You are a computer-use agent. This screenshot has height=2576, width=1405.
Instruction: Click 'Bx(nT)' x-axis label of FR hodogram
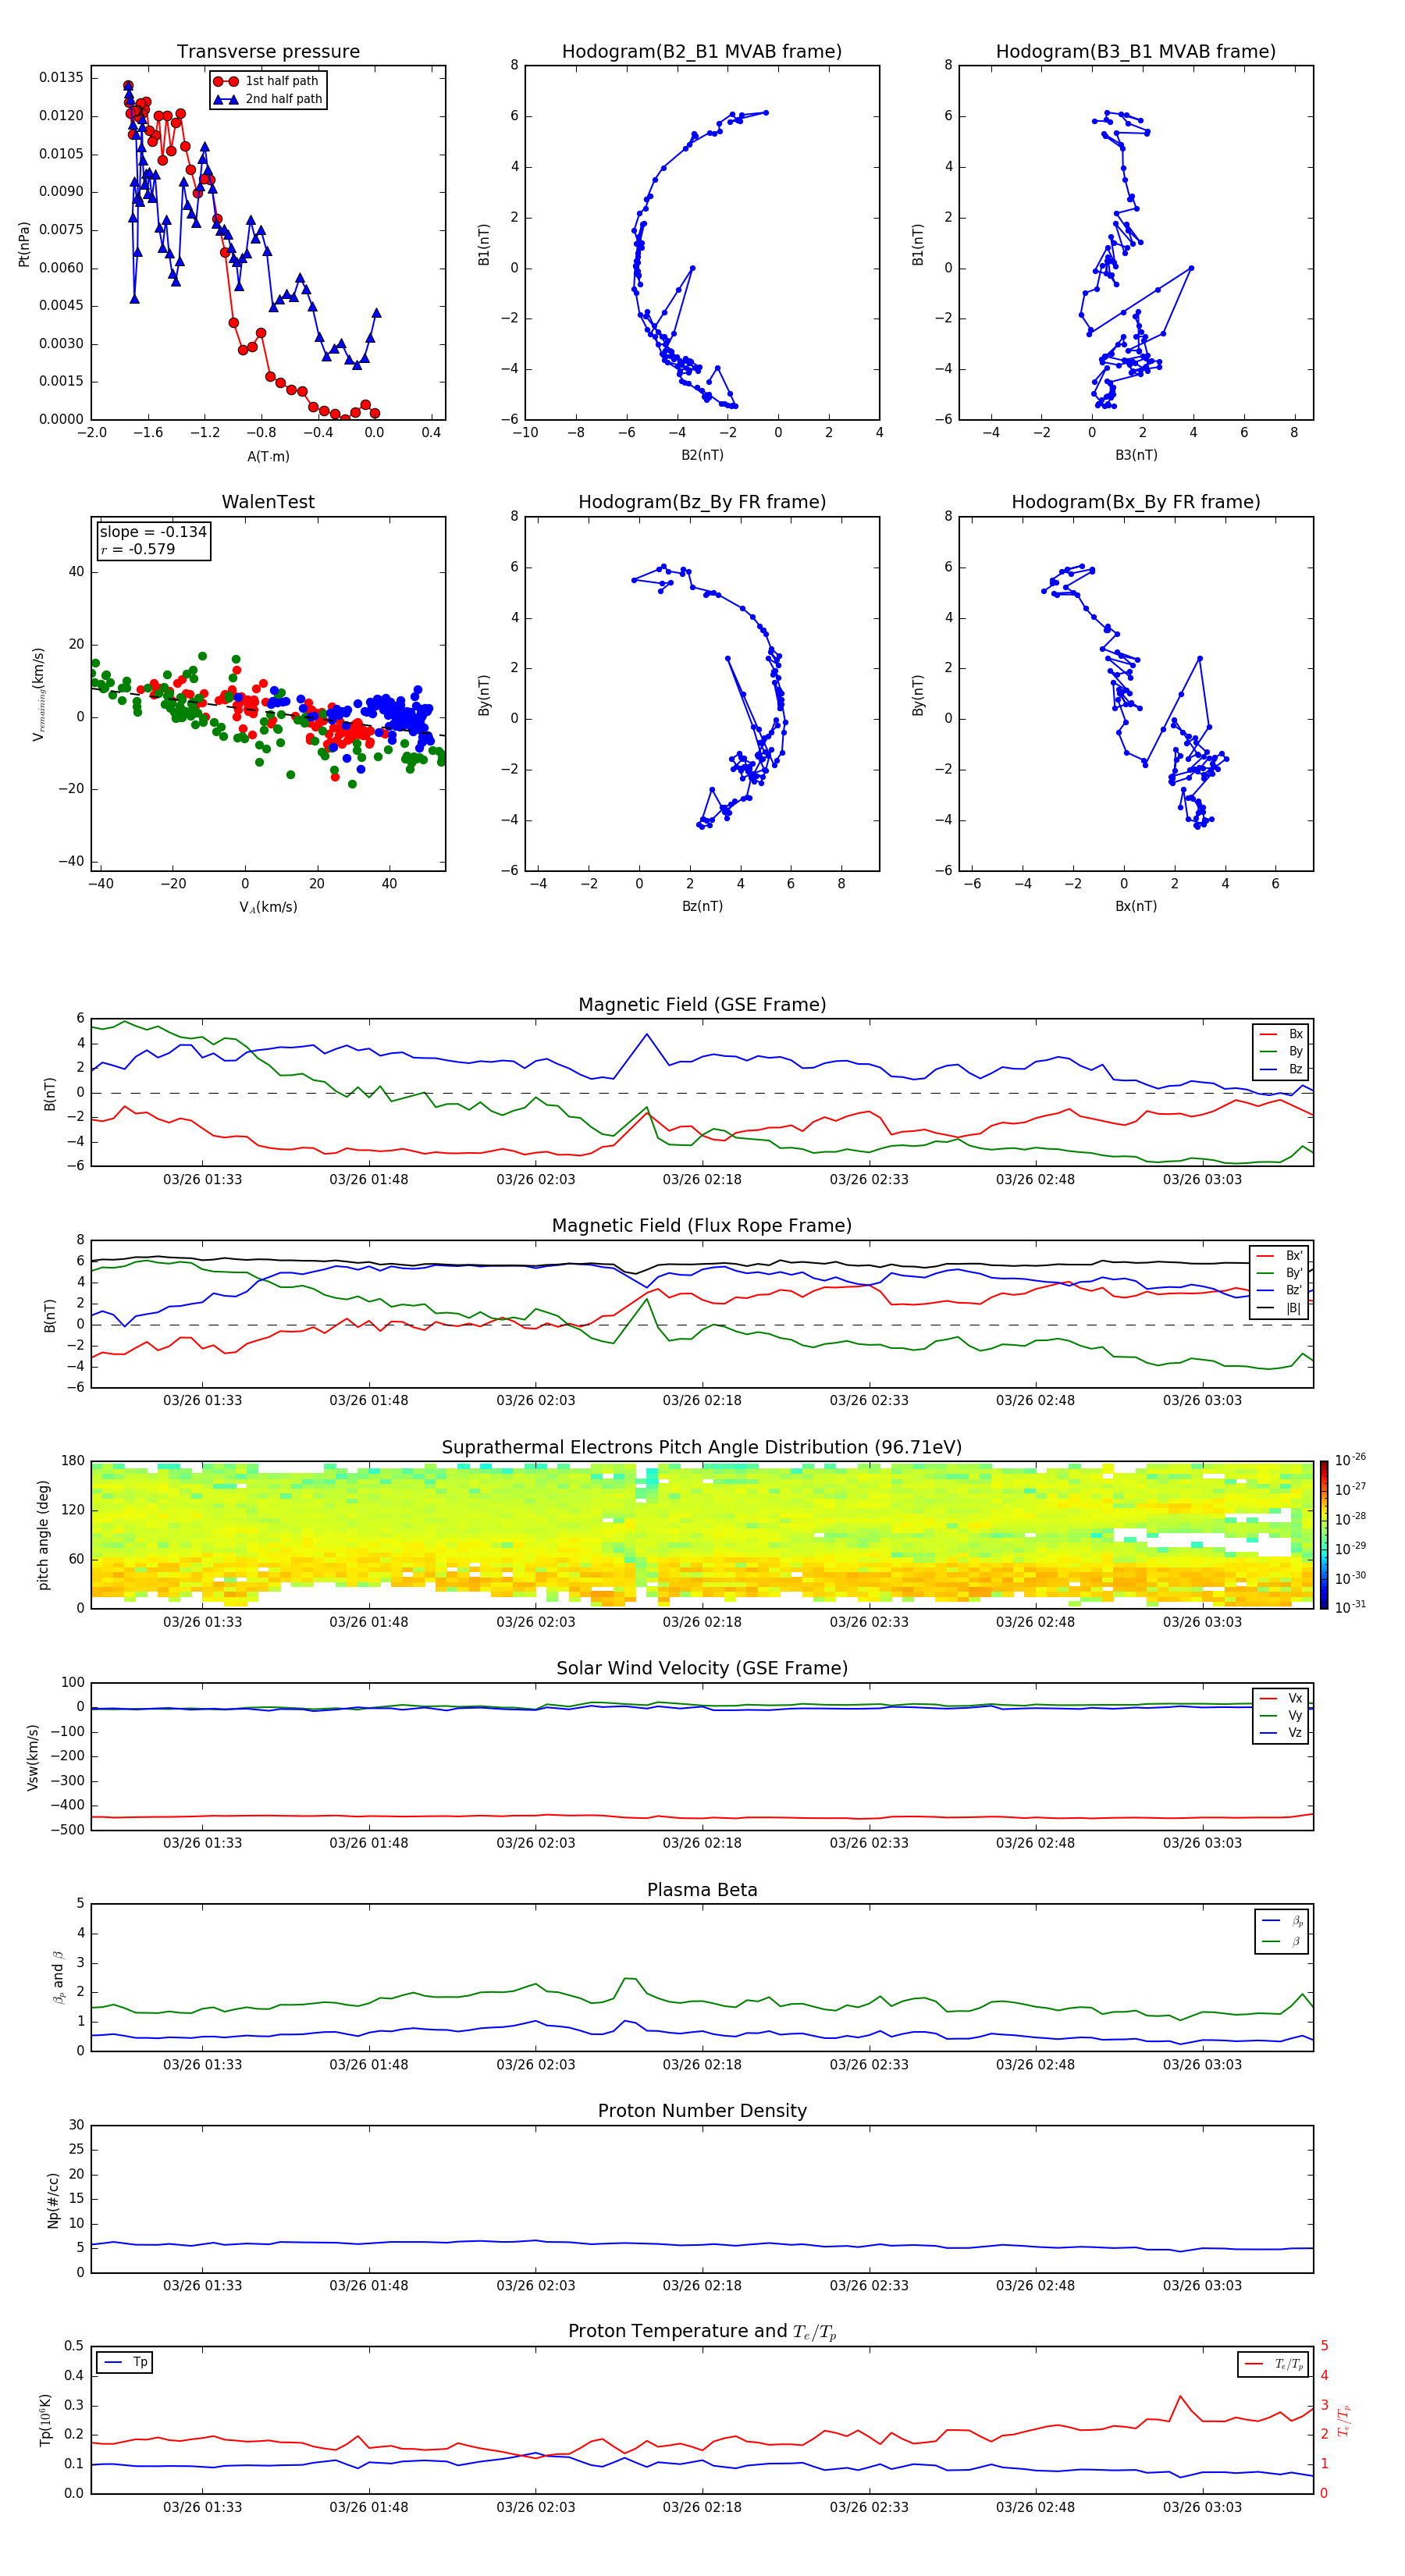tap(1136, 906)
